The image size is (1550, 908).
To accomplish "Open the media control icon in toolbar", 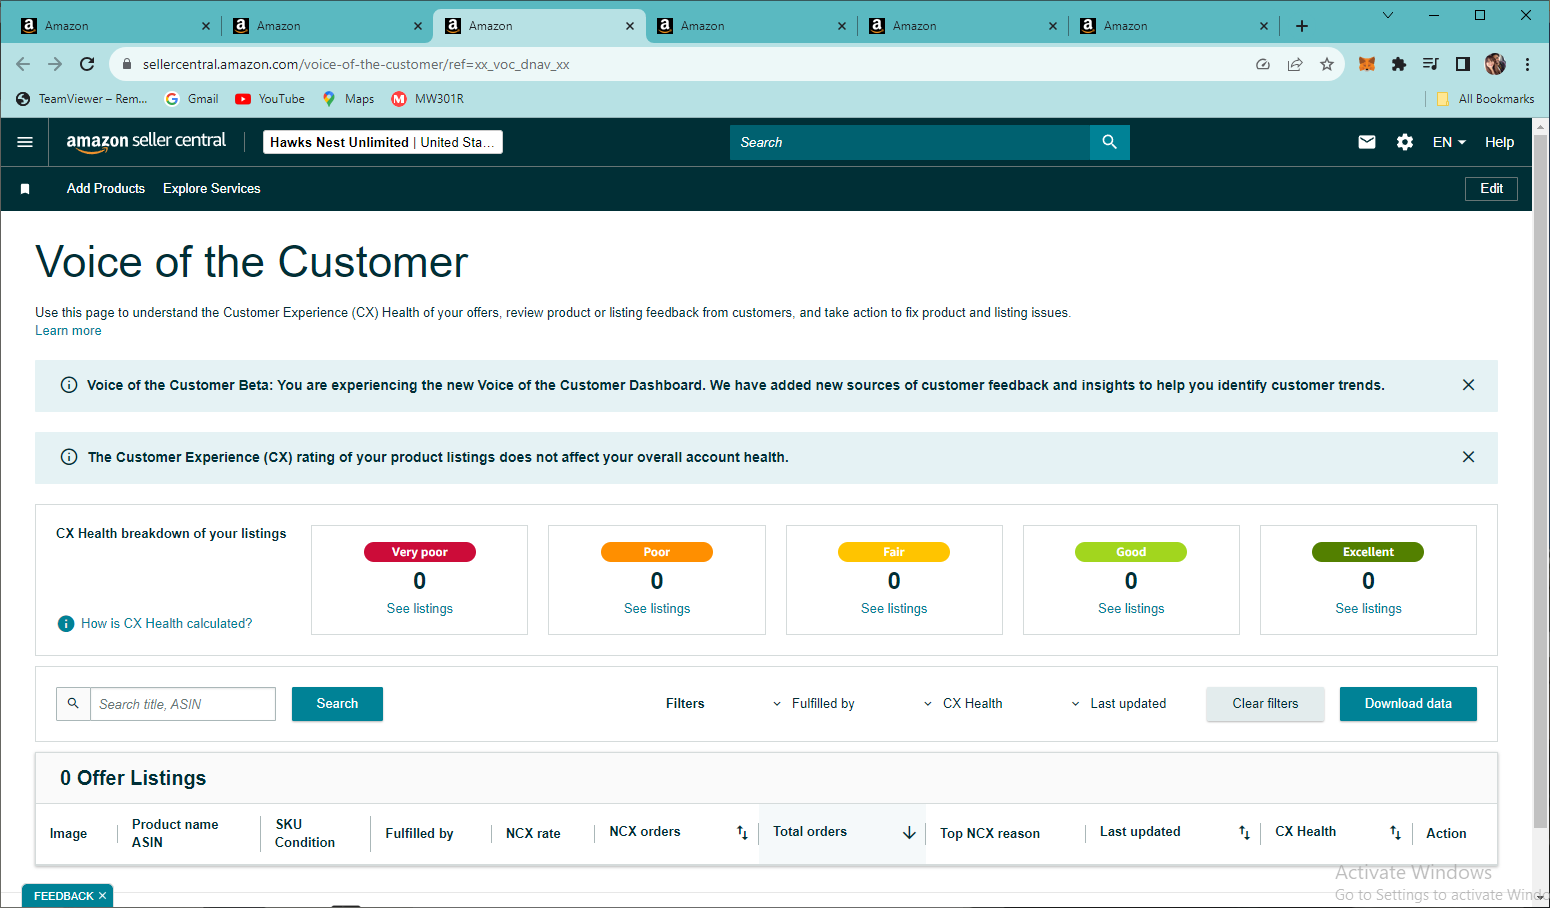I will coord(1431,64).
